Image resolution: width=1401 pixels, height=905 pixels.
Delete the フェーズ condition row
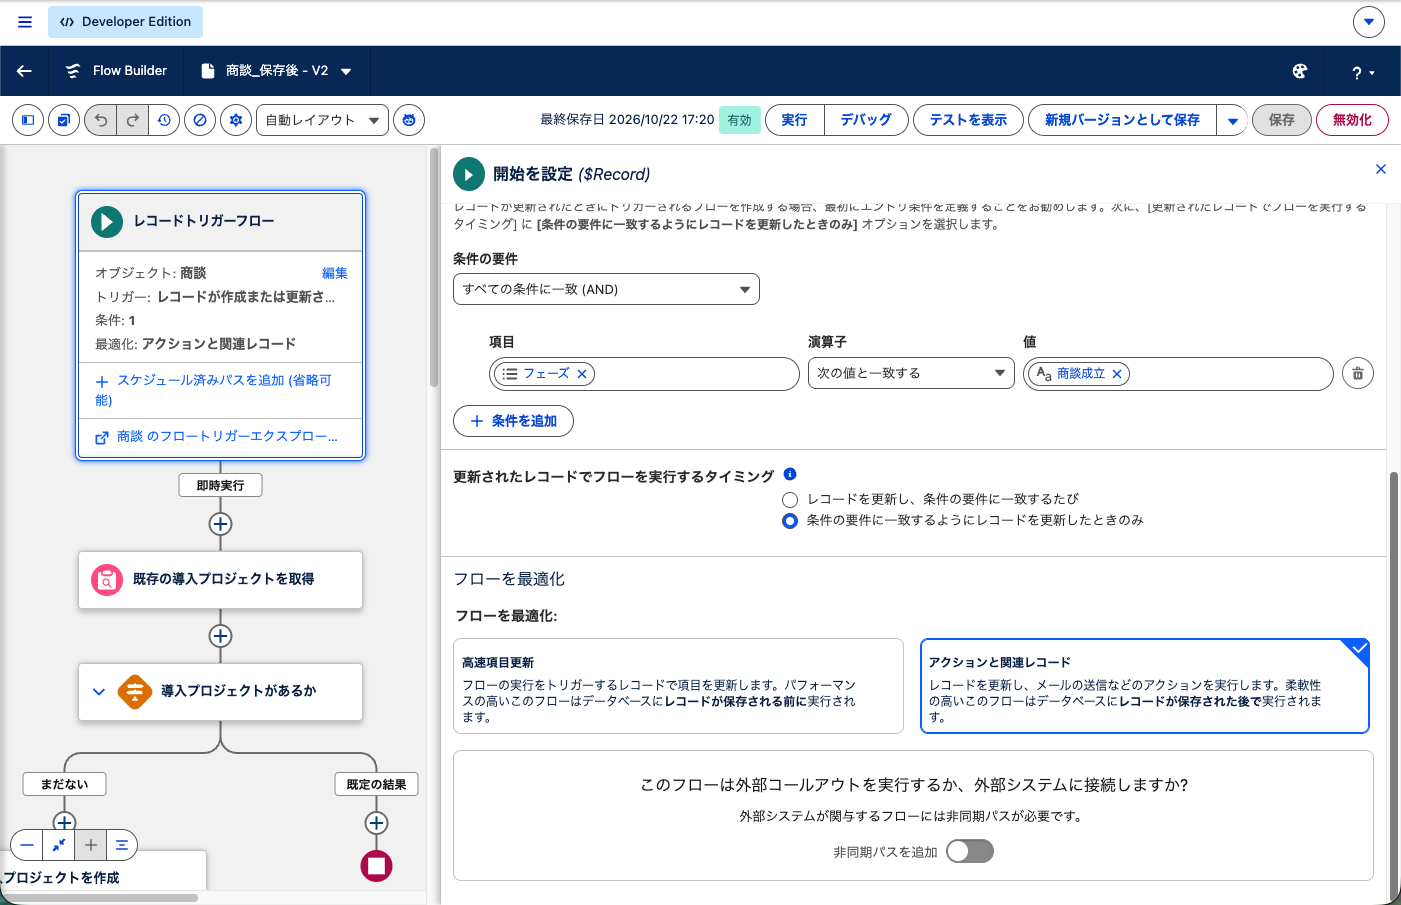1357,373
